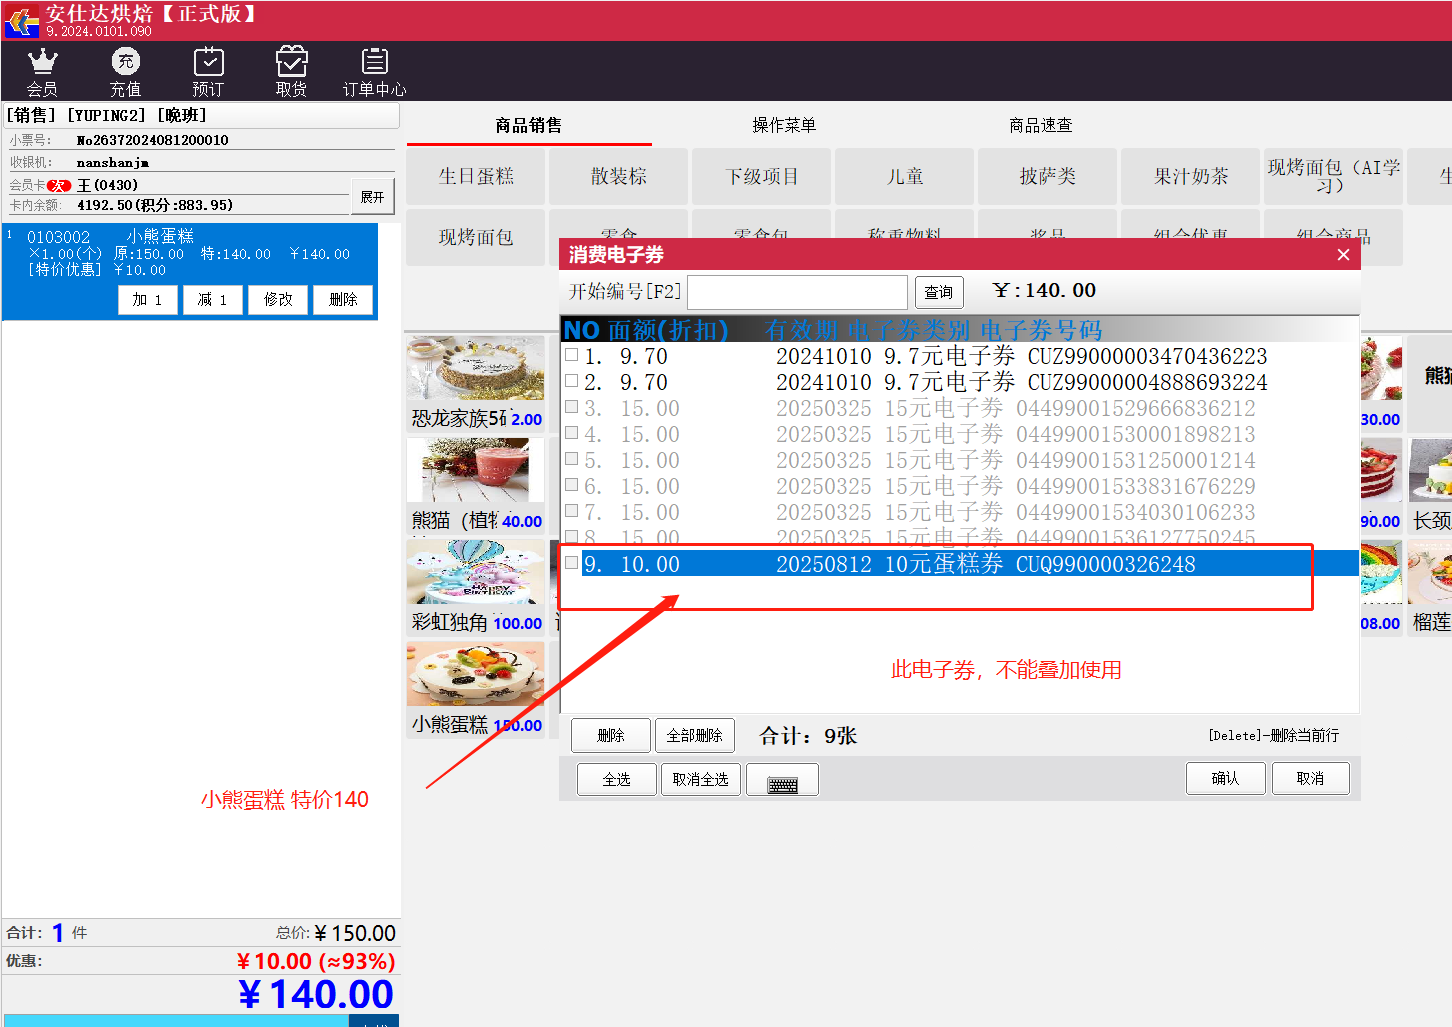Select coupon code CUZ99000003470436223
The width and height of the screenshot is (1452, 1027).
(1147, 356)
